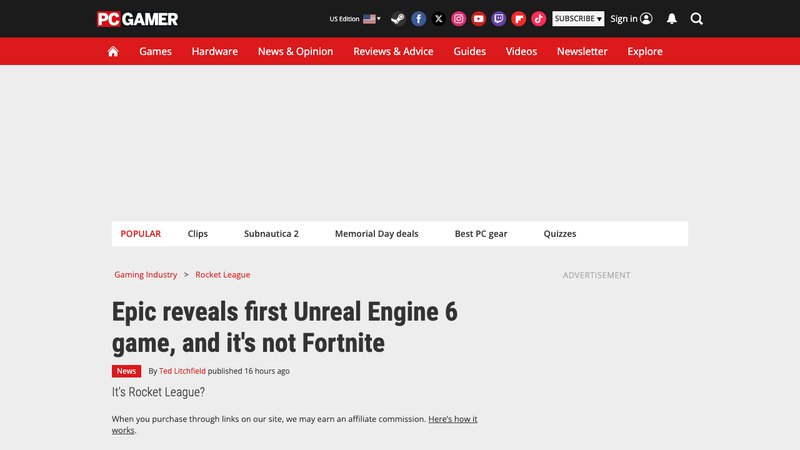Open author Ted Litchfield's page
800x450 pixels.
(182, 371)
